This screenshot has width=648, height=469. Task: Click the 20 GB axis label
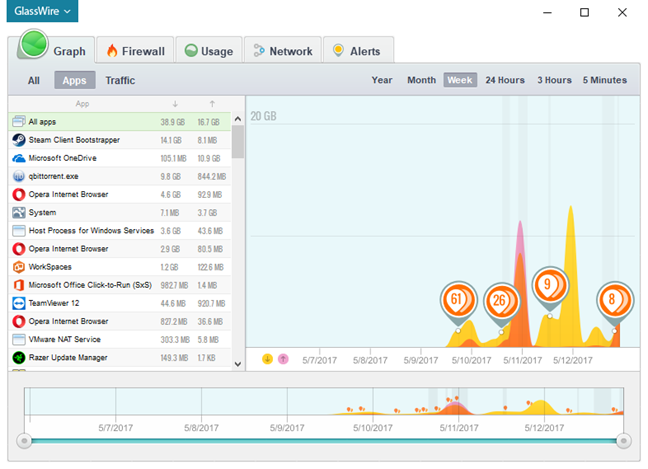click(x=263, y=116)
